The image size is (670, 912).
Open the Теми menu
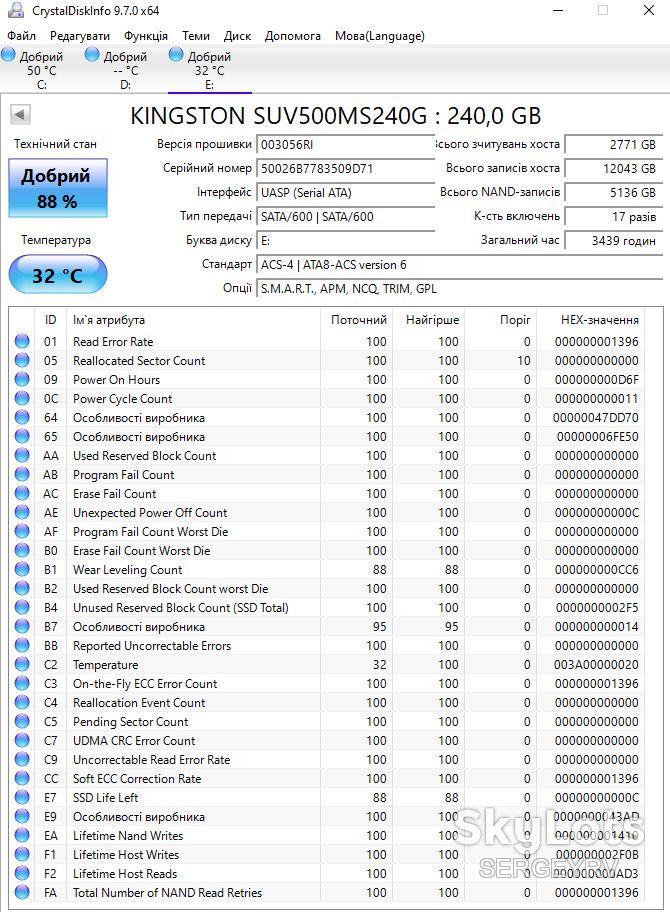tap(195, 36)
